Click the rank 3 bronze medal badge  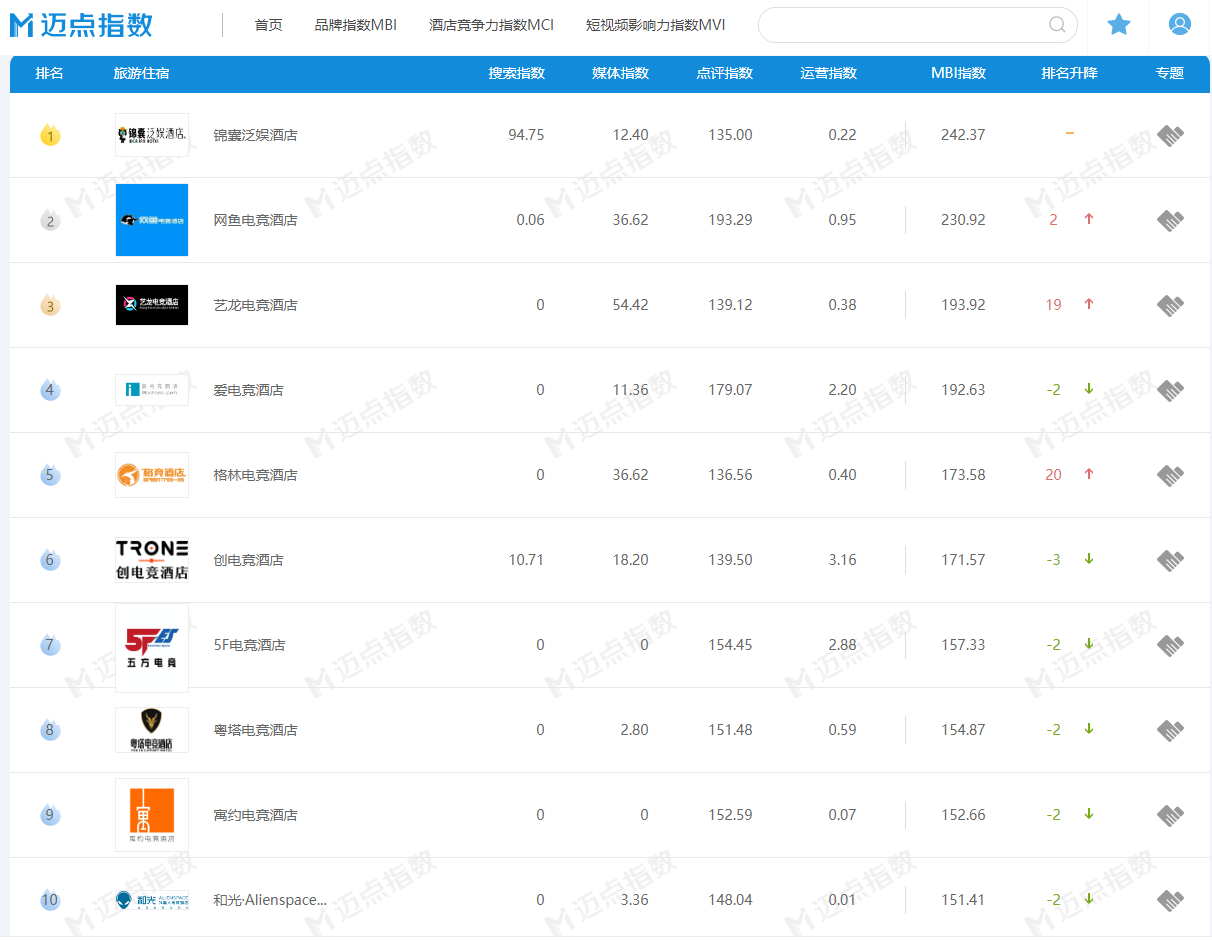50,305
